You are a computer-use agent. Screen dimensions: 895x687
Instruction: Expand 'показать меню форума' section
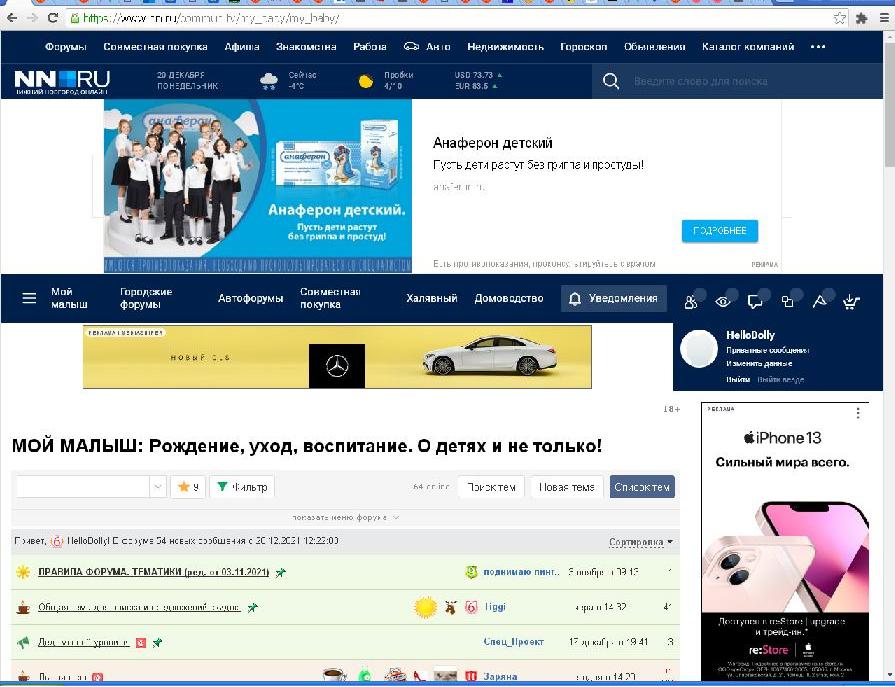pyautogui.click(x=345, y=517)
